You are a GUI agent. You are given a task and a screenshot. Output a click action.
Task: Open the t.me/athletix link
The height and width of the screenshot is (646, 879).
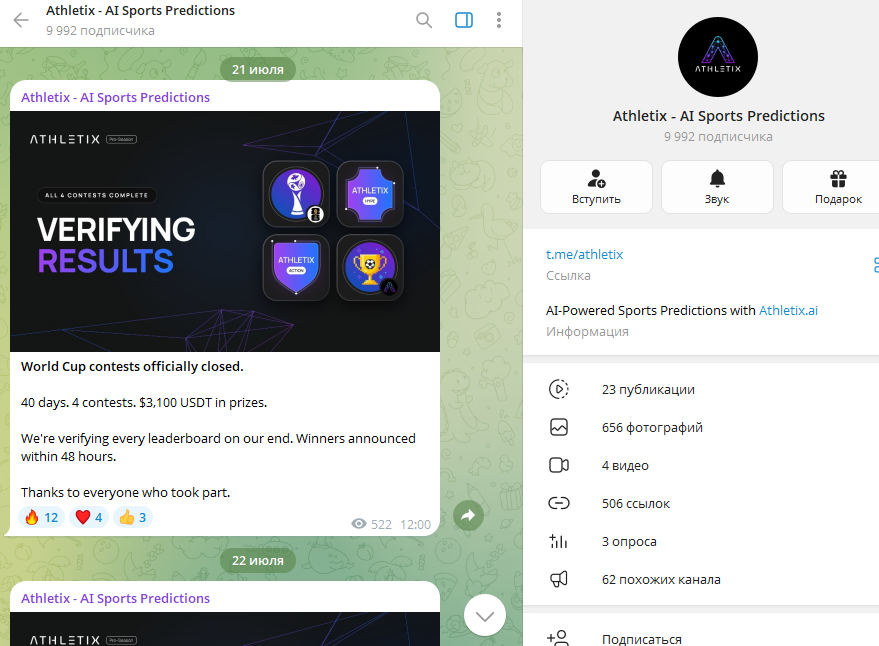tap(584, 255)
